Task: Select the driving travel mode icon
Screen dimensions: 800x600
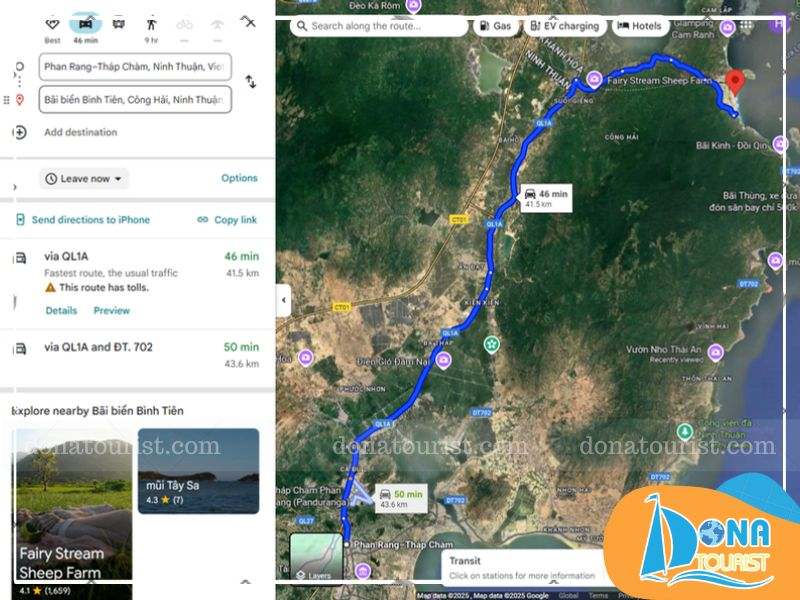Action: [x=86, y=24]
